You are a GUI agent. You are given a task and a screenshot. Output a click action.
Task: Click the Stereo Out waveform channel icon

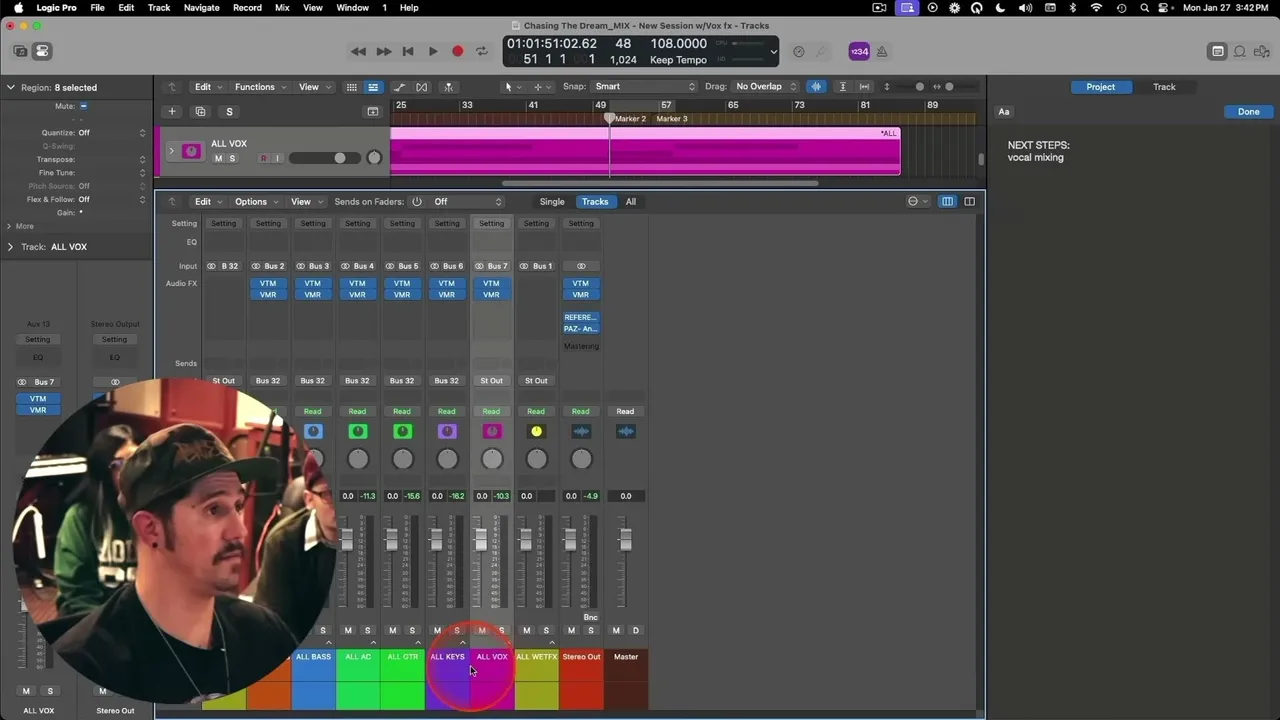[581, 431]
